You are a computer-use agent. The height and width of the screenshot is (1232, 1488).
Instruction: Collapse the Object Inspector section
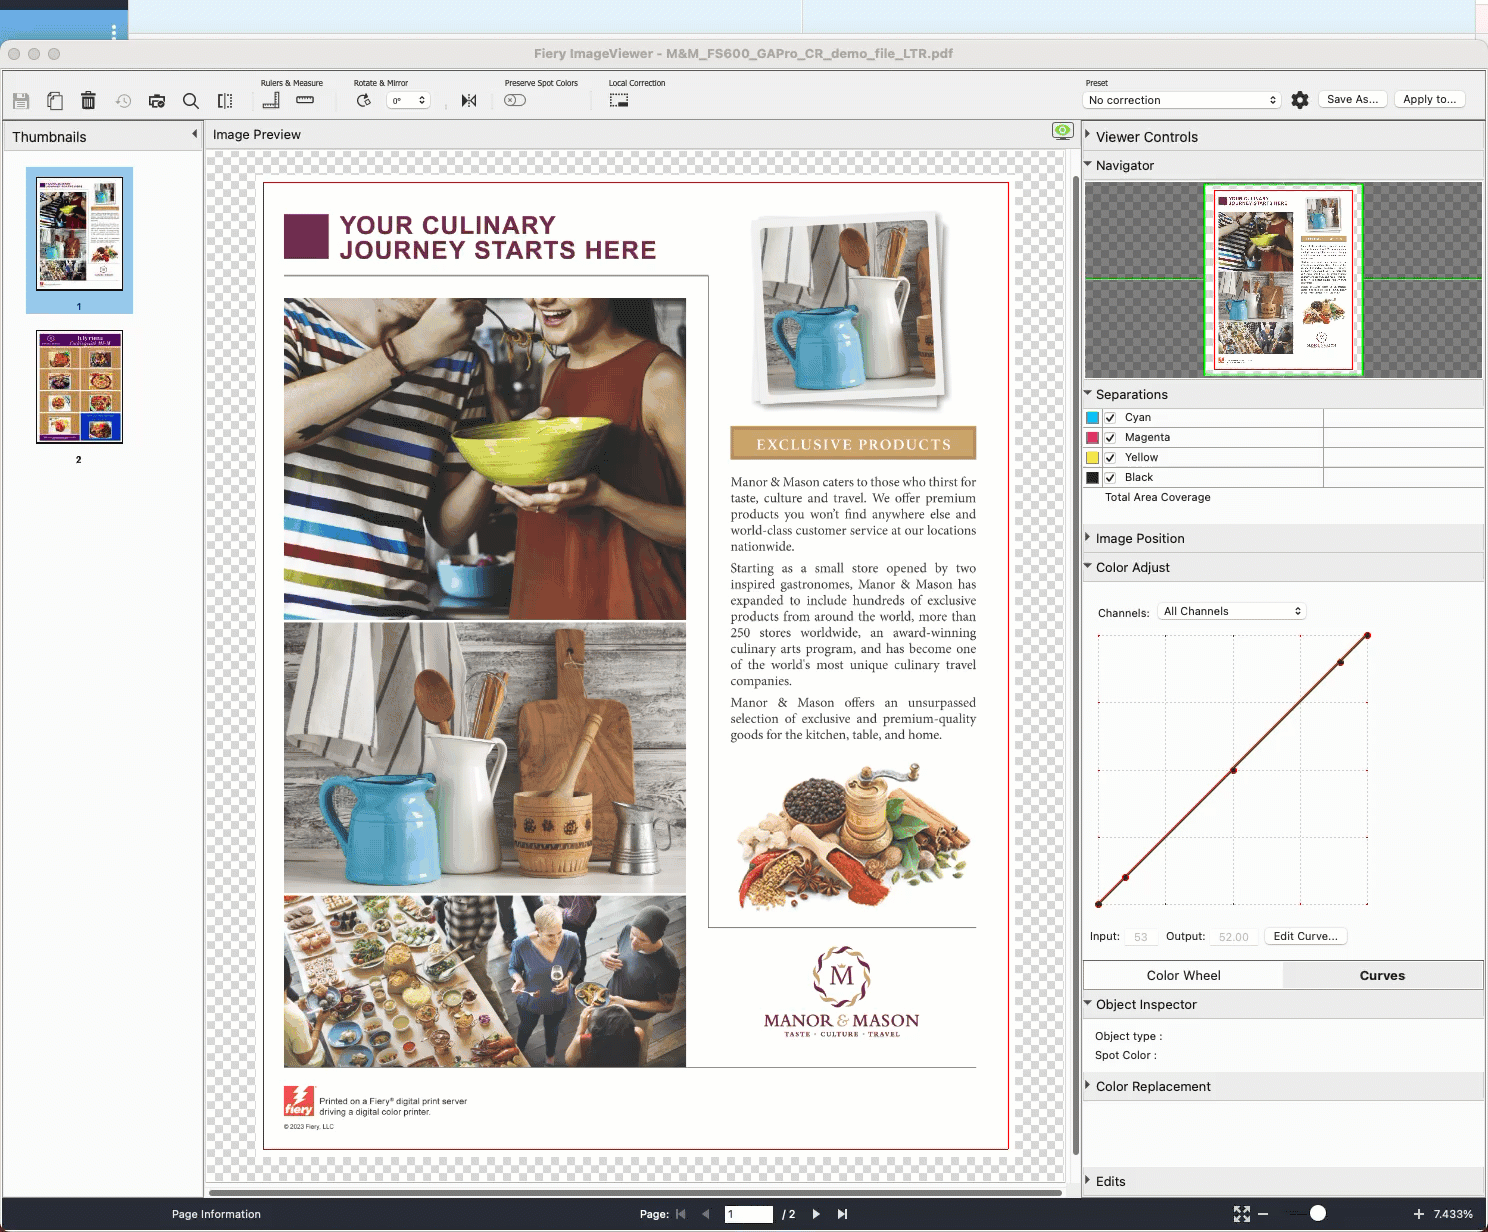1088,1003
